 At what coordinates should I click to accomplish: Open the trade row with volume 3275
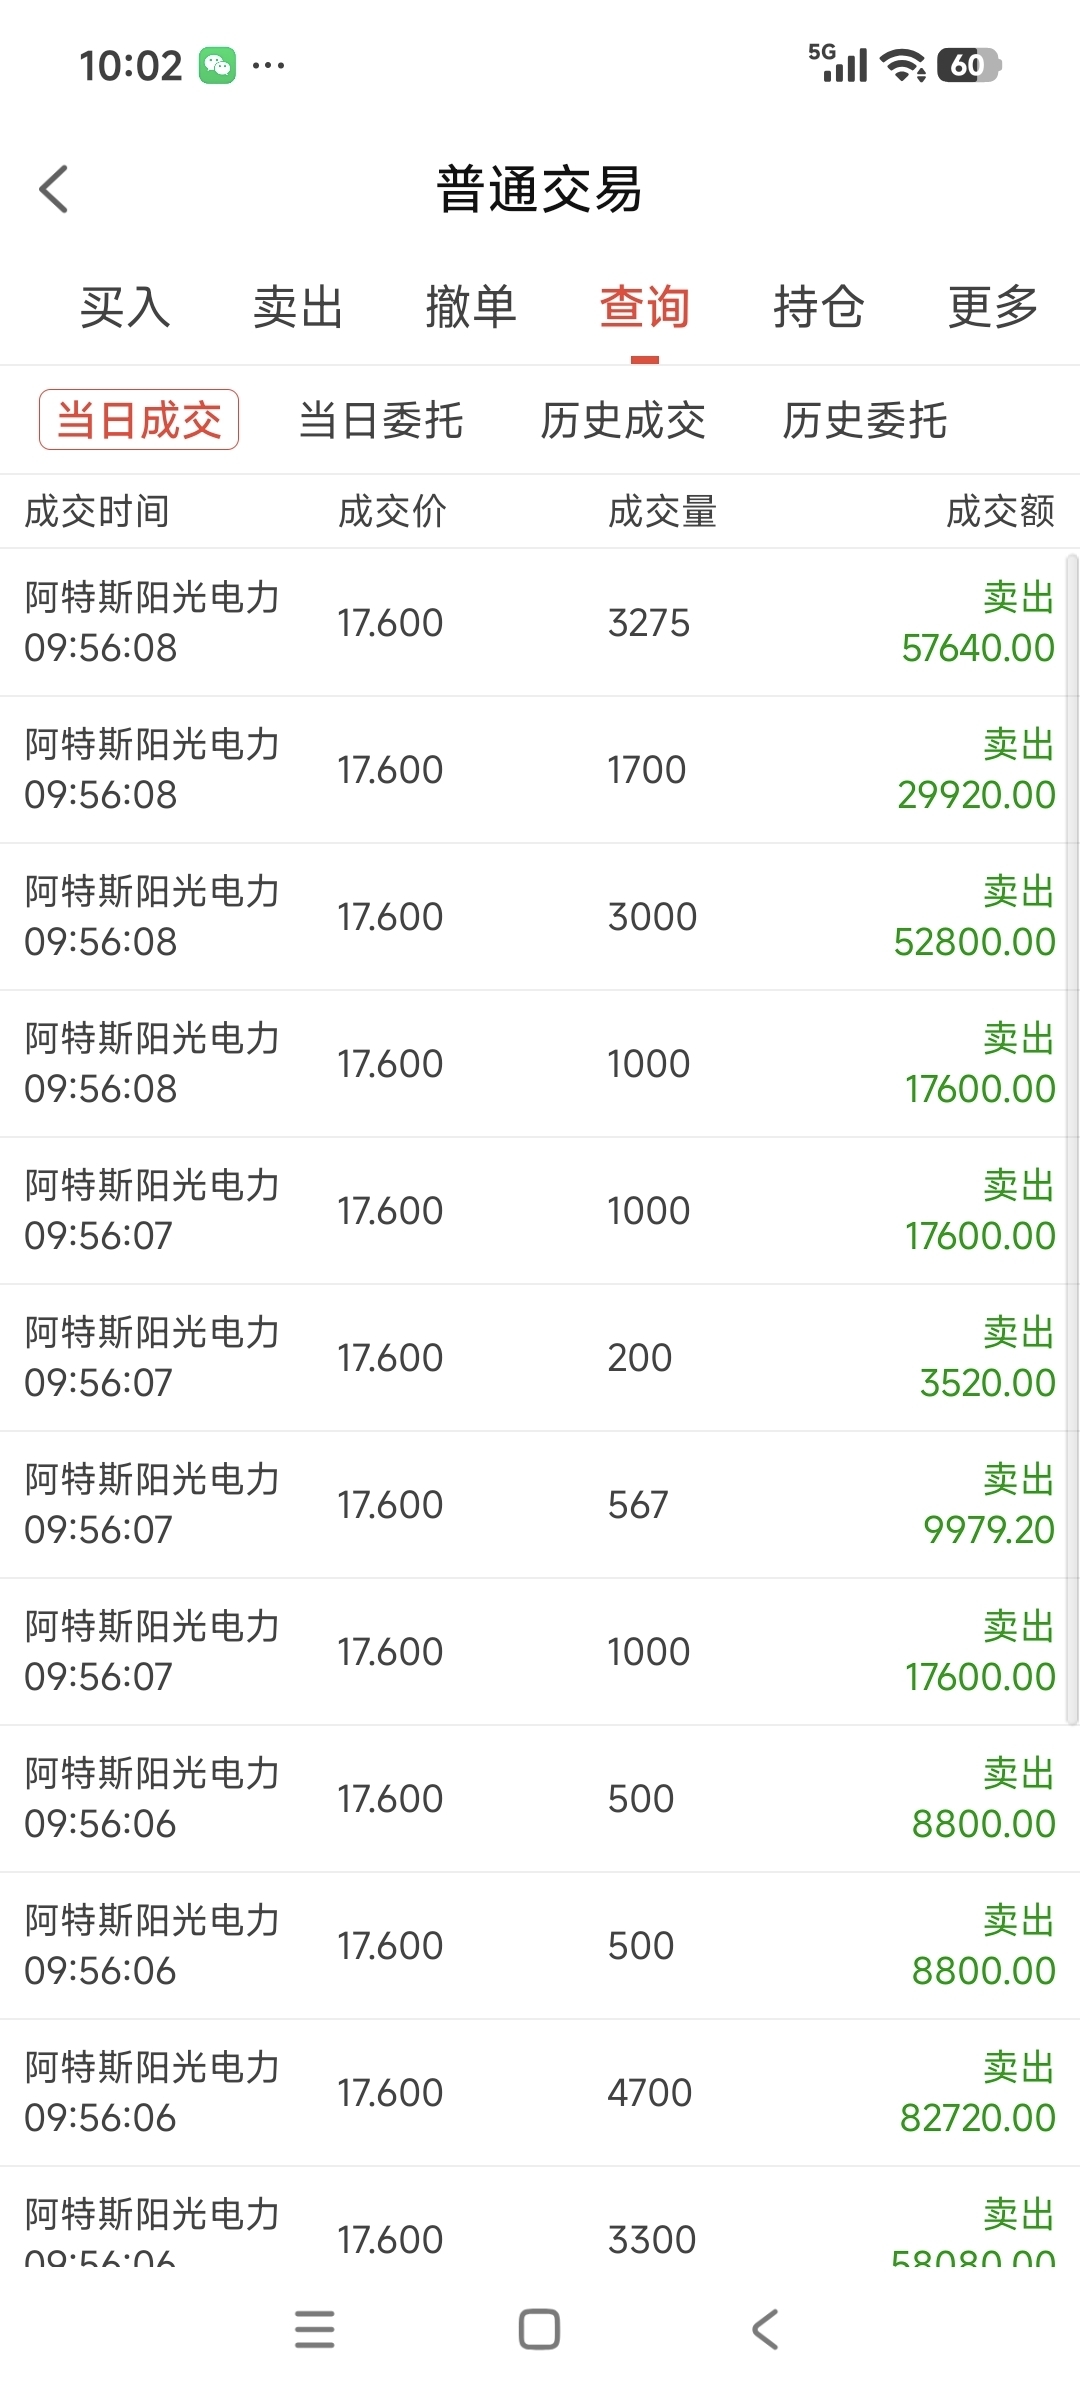(x=540, y=622)
